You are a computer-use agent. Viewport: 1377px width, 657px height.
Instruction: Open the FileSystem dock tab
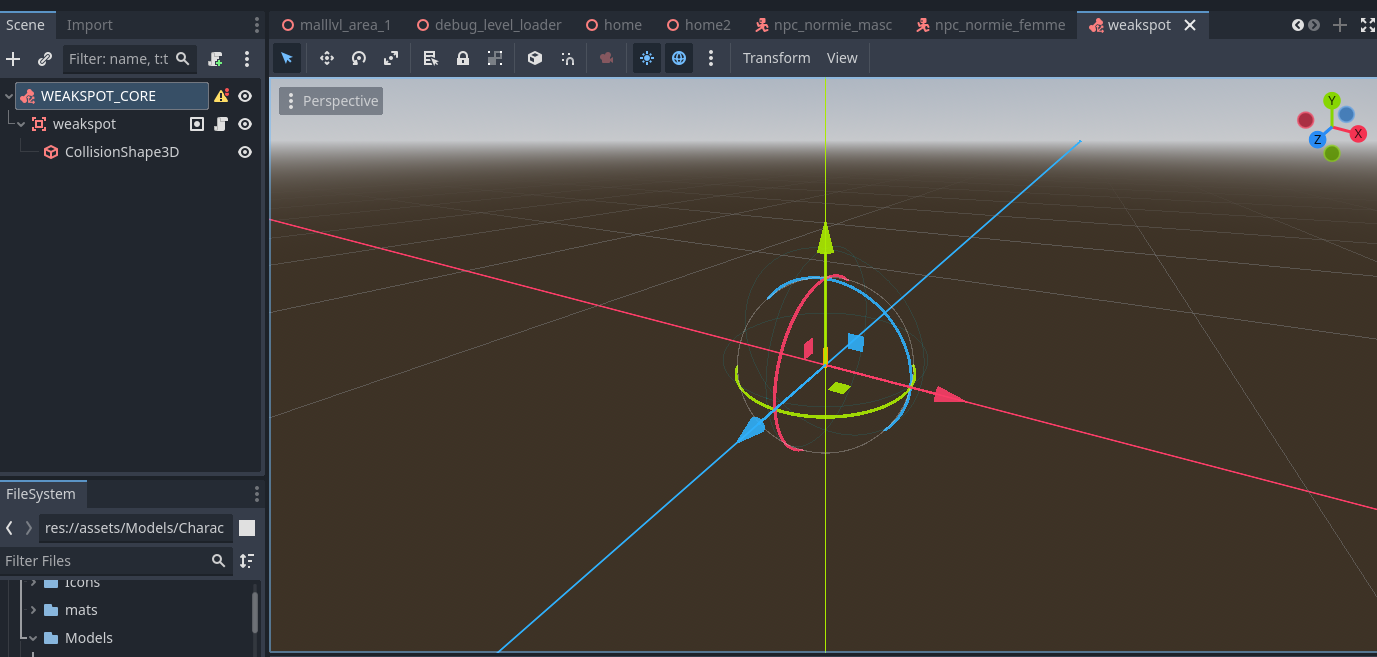[41, 494]
